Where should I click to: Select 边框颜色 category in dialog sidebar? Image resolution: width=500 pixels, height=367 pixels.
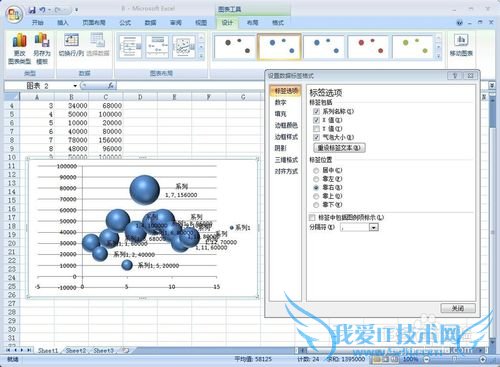[286, 125]
